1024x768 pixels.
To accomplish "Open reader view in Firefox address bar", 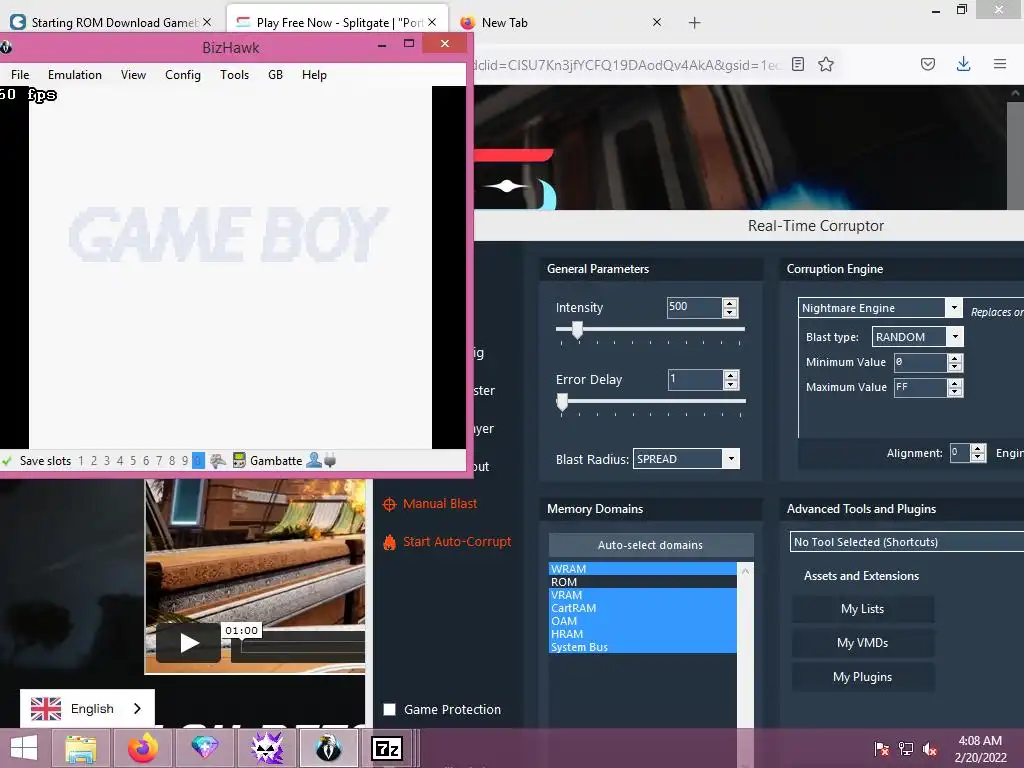I will [797, 64].
